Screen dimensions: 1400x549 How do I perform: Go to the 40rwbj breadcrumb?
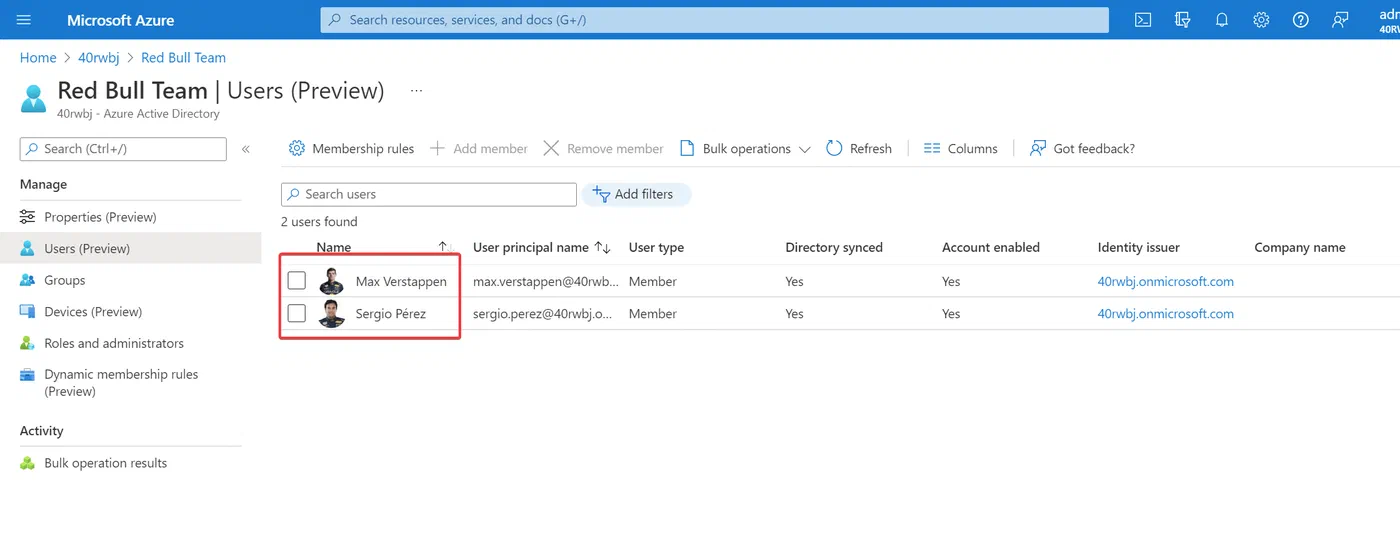[x=99, y=58]
